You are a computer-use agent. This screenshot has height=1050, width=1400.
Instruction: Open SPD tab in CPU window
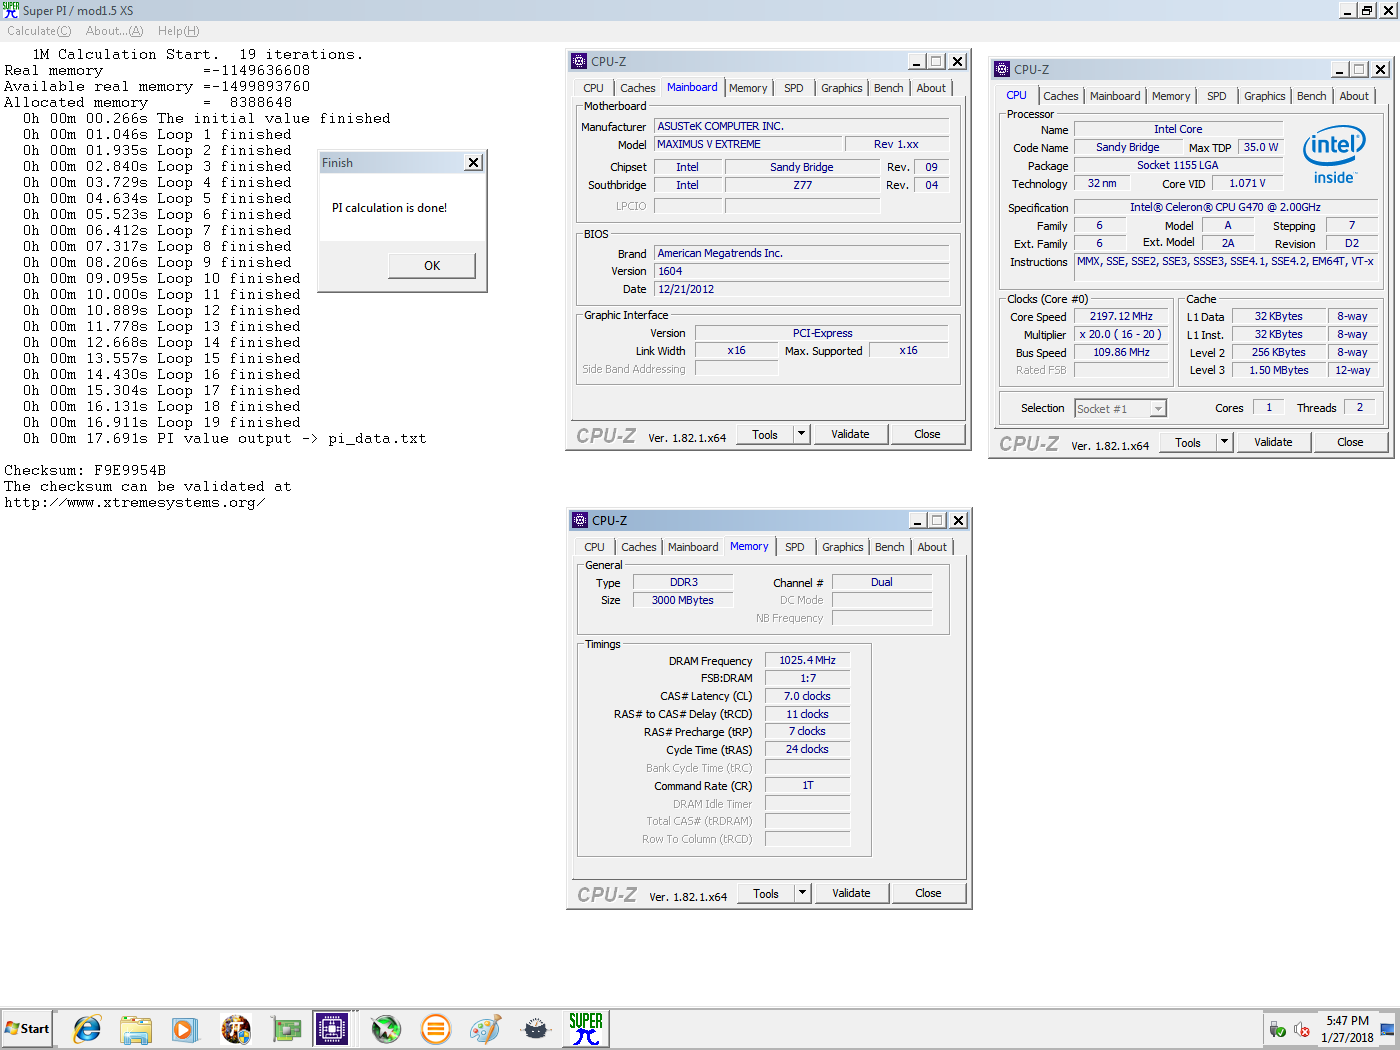(1217, 96)
